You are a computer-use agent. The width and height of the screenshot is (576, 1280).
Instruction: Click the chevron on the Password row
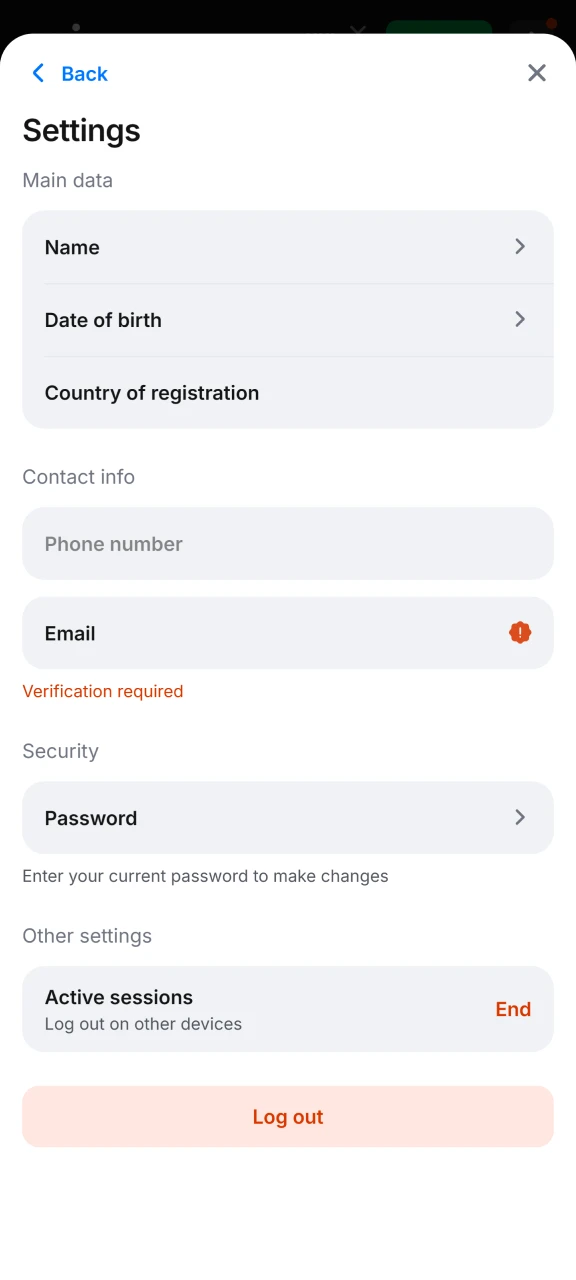[x=520, y=817]
